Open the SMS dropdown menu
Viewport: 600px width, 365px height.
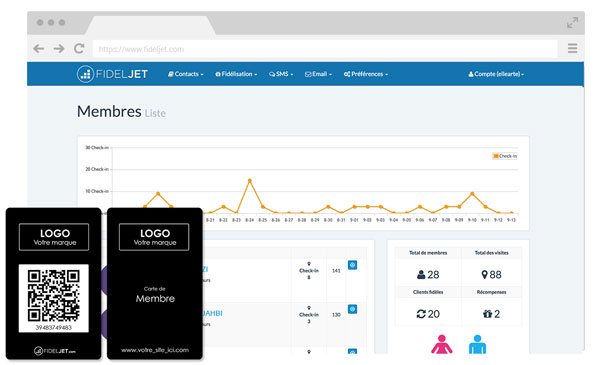tap(281, 74)
